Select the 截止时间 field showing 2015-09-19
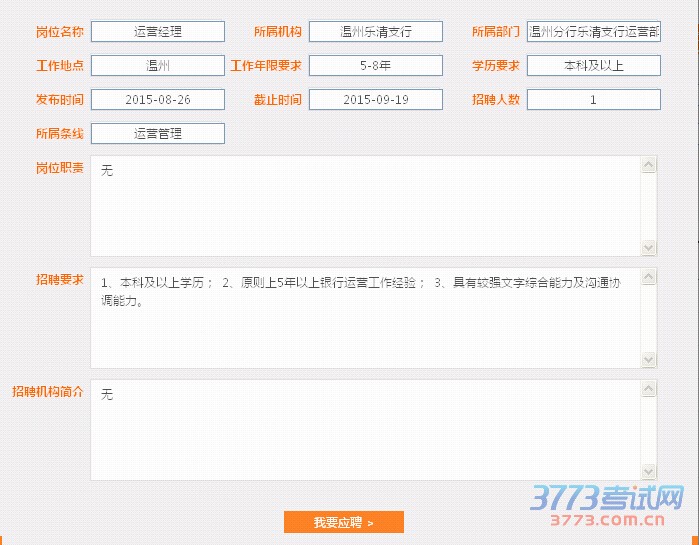Viewport: 699px width, 545px height. click(376, 100)
